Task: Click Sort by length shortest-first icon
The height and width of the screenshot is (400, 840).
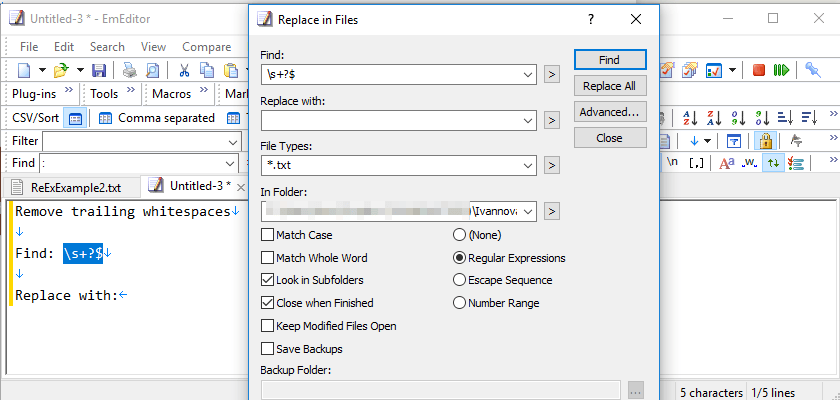Action: point(785,117)
